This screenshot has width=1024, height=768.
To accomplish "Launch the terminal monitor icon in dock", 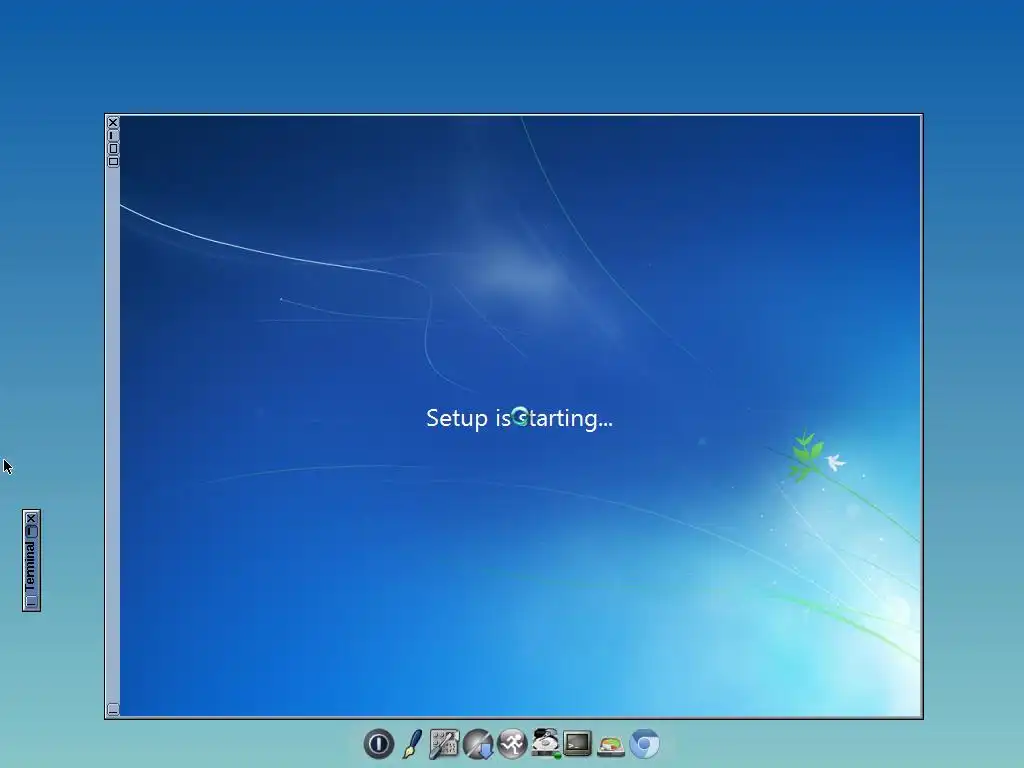I will coord(577,744).
